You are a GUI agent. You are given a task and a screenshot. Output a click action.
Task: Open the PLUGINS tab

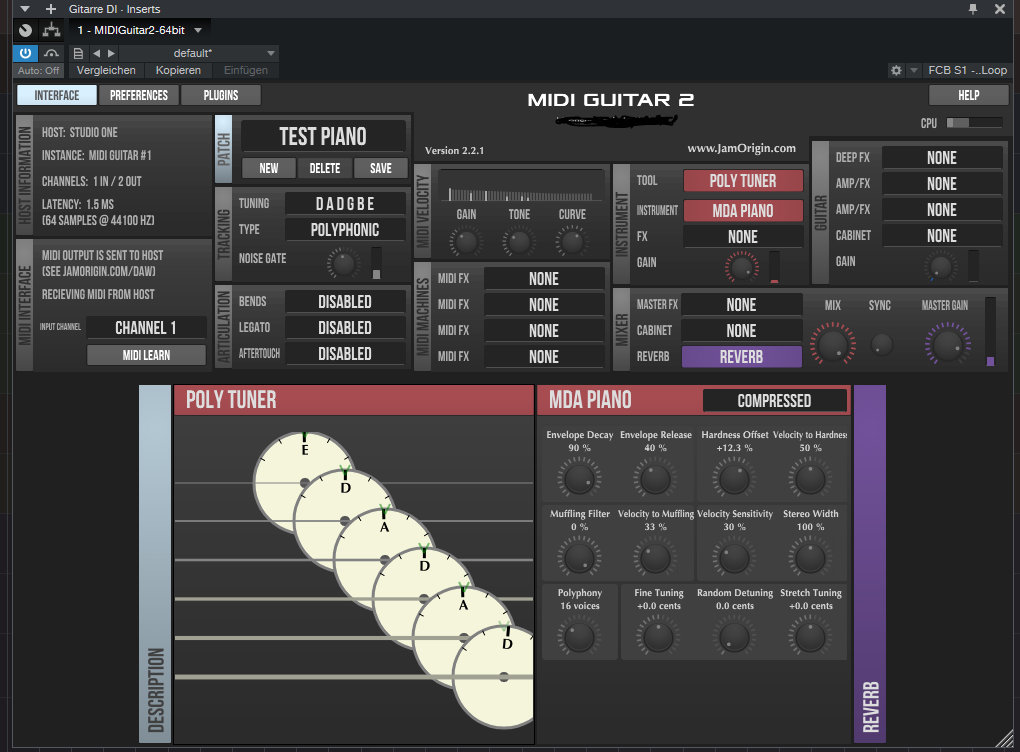(x=221, y=95)
